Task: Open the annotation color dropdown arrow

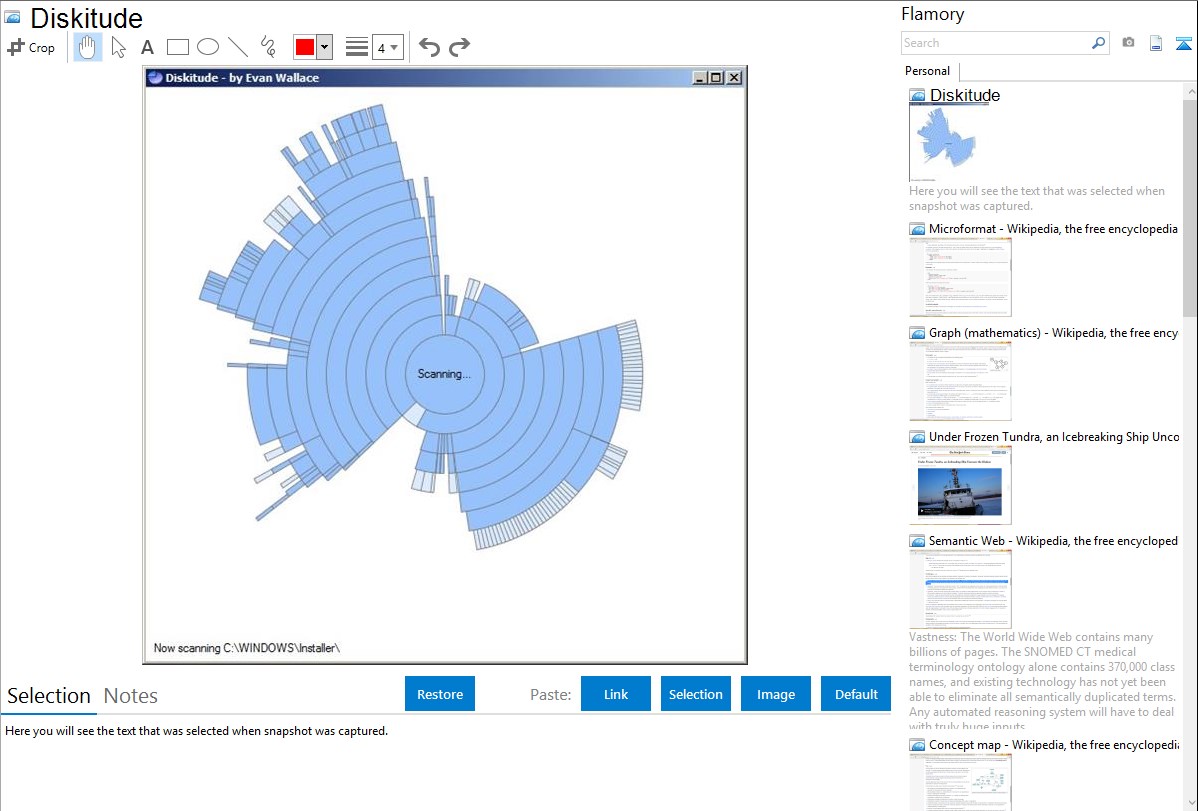Action: click(x=325, y=47)
